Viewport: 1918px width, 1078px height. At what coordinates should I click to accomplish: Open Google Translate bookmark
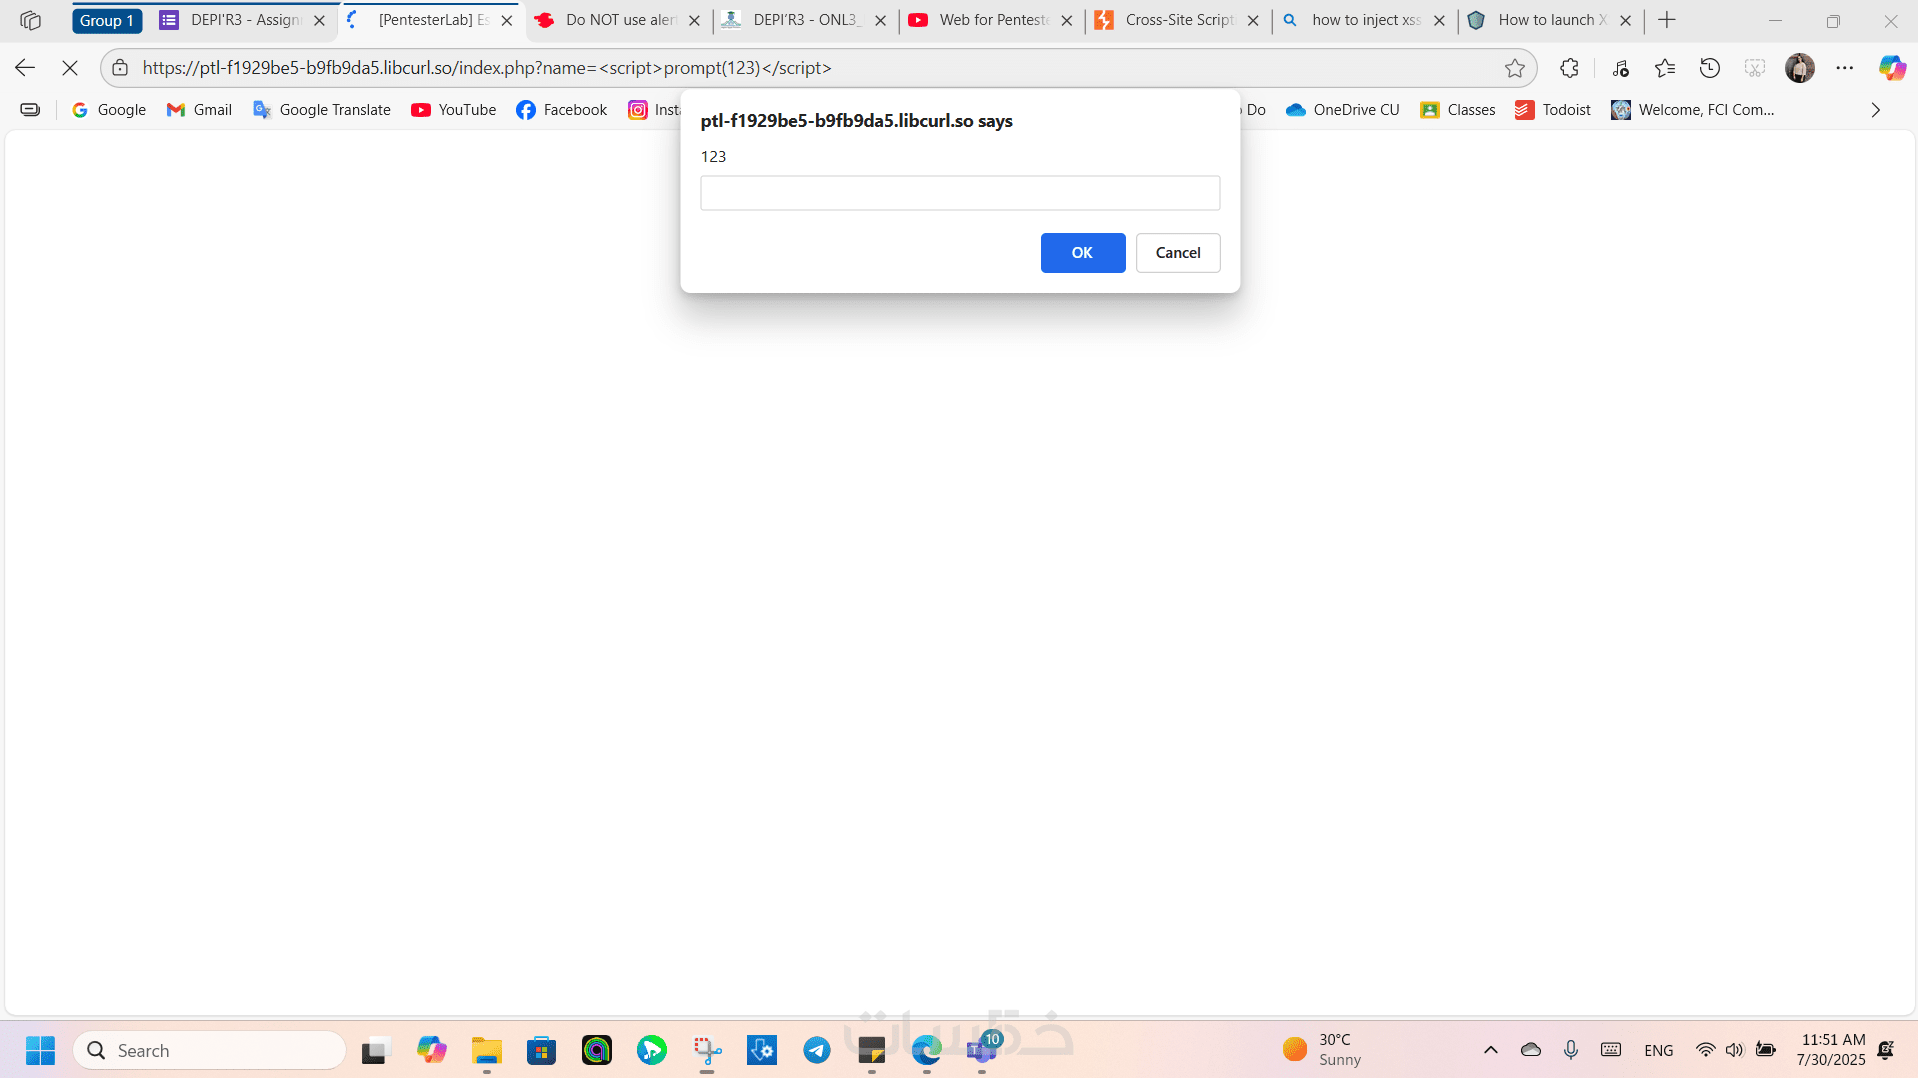tap(322, 110)
